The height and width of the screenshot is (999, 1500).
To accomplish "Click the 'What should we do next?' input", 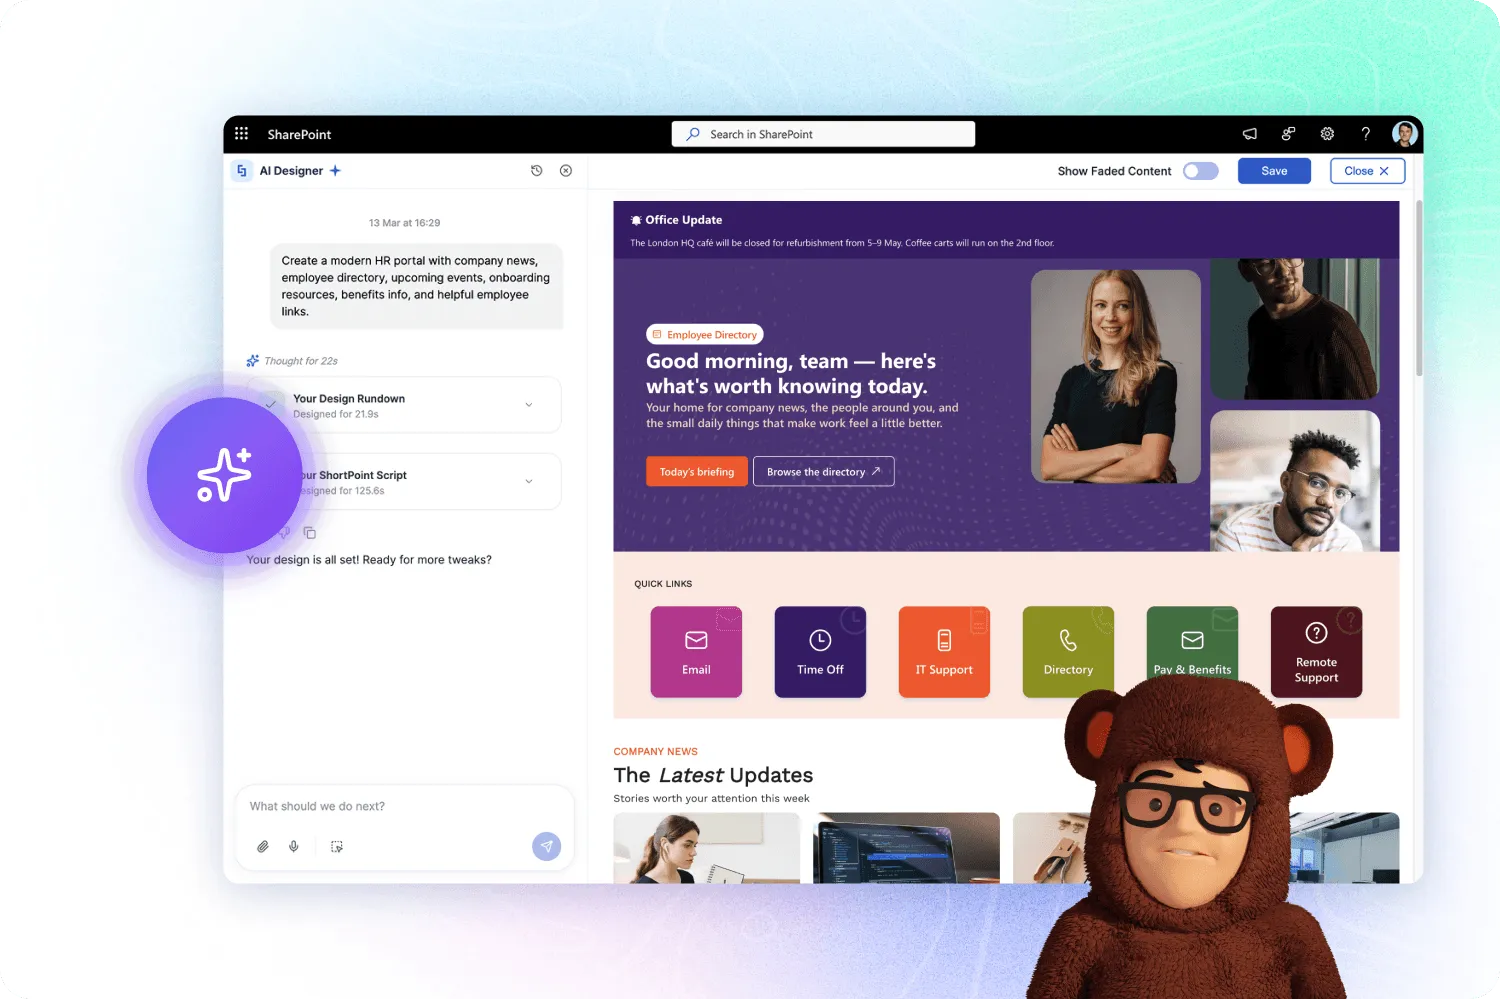I will [x=404, y=807].
